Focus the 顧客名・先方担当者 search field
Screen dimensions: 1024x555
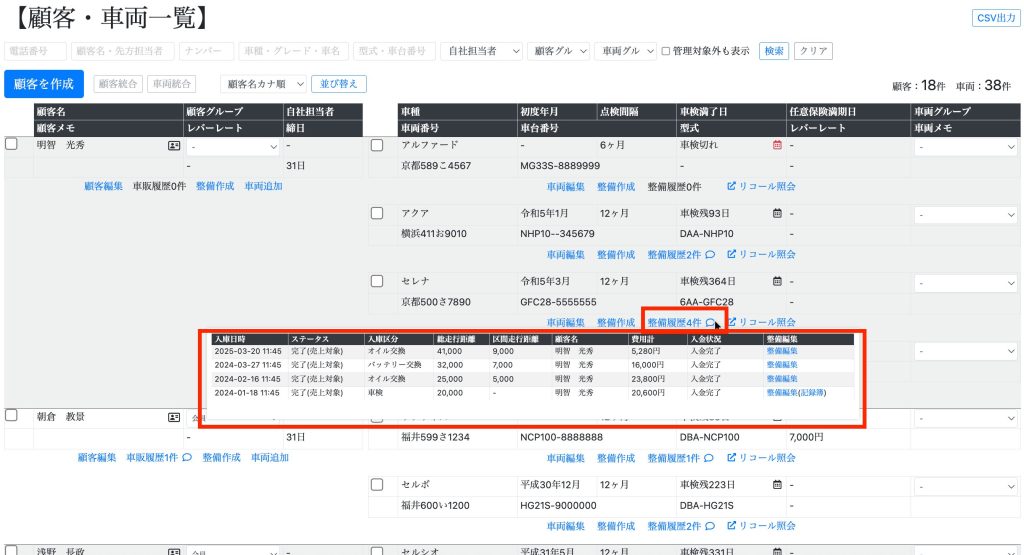tap(122, 51)
